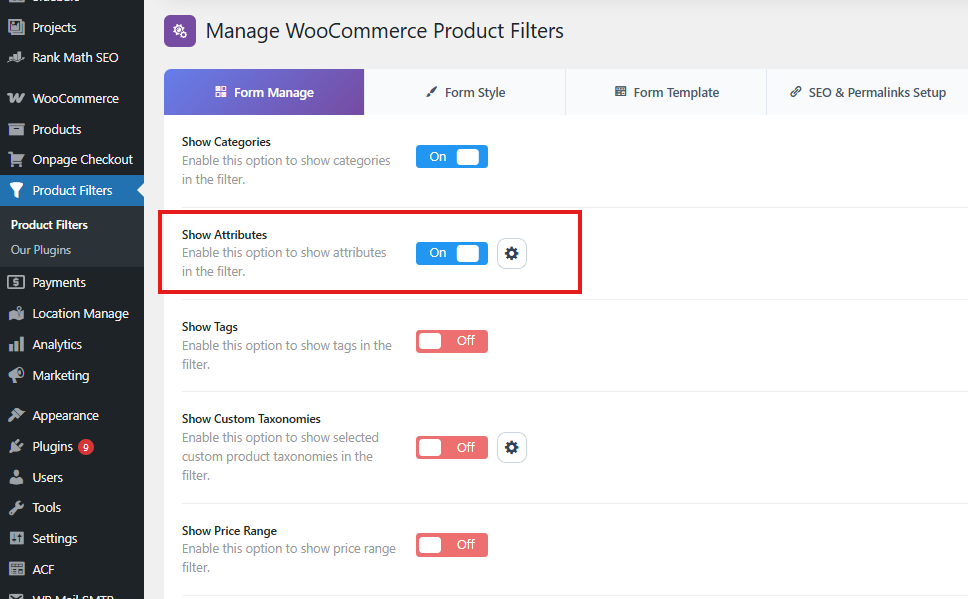Click the Marketing megaphone icon
The height and width of the screenshot is (599, 968).
tap(17, 375)
